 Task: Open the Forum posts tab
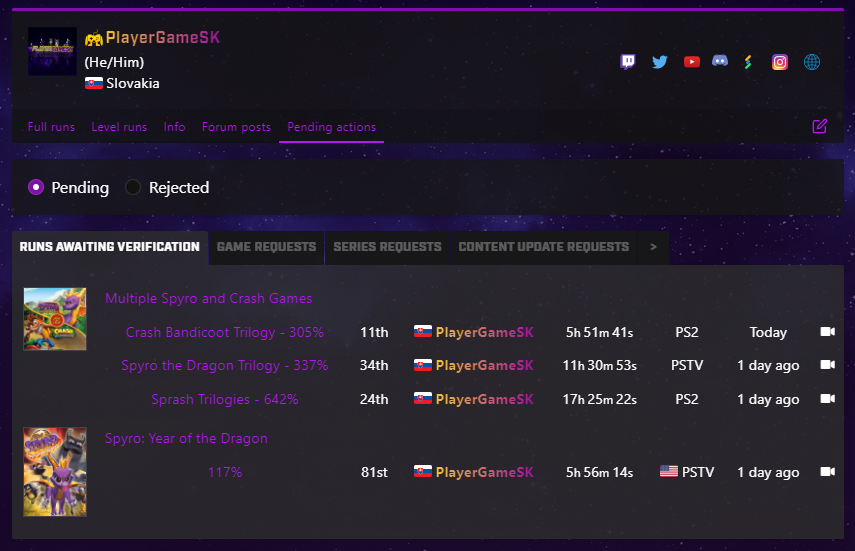[x=236, y=127]
